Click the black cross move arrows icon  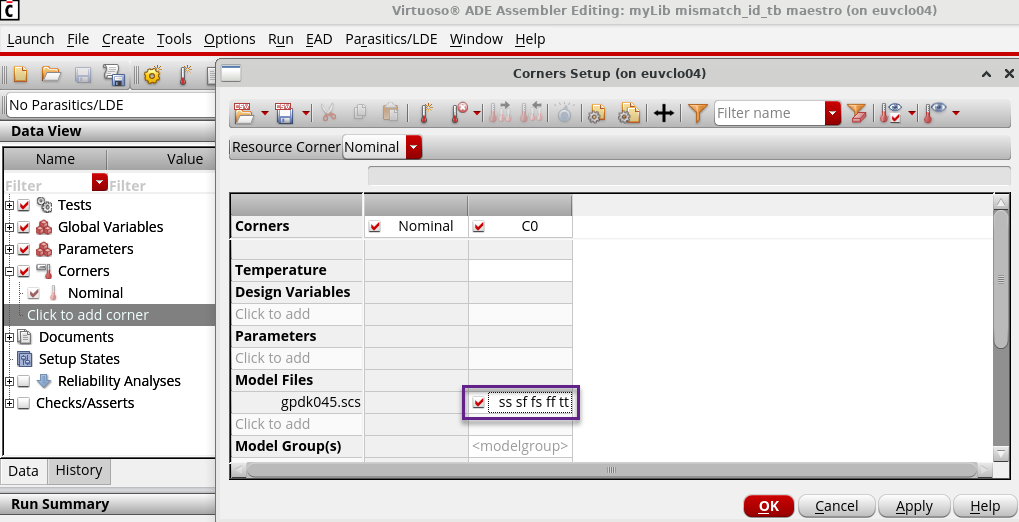pos(664,113)
